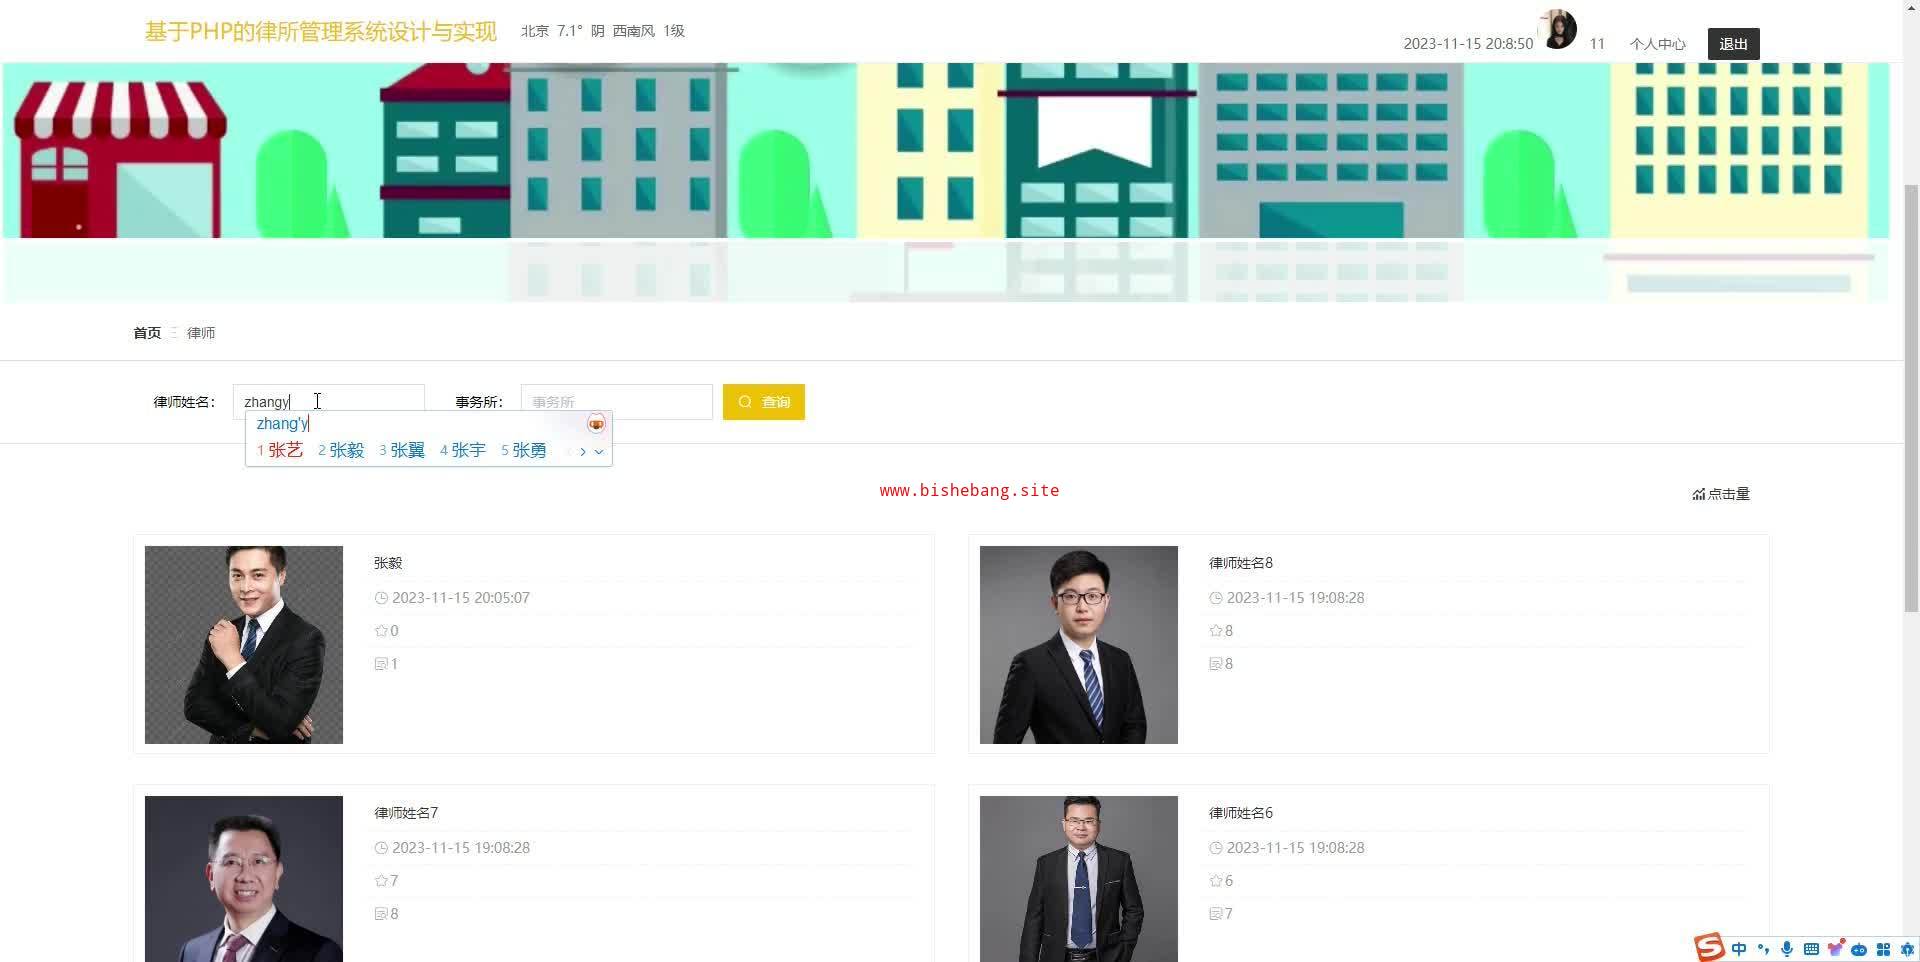Click the star icon on 张毅's card
Image resolution: width=1920 pixels, height=962 pixels.
tap(381, 631)
